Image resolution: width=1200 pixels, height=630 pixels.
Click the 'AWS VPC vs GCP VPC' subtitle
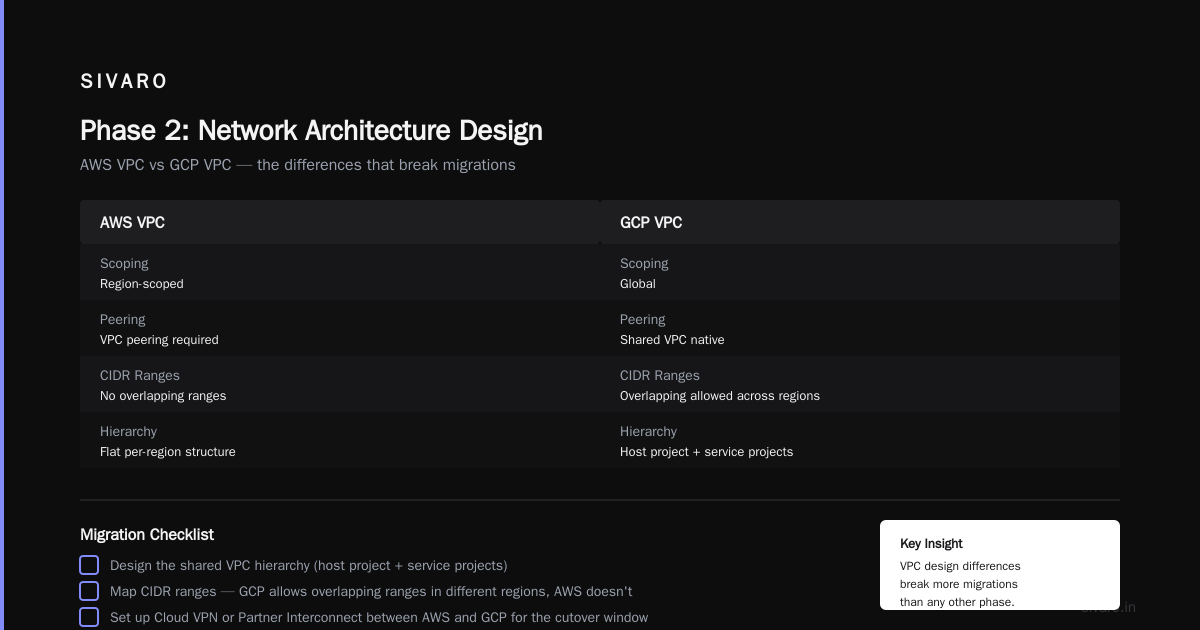point(298,165)
